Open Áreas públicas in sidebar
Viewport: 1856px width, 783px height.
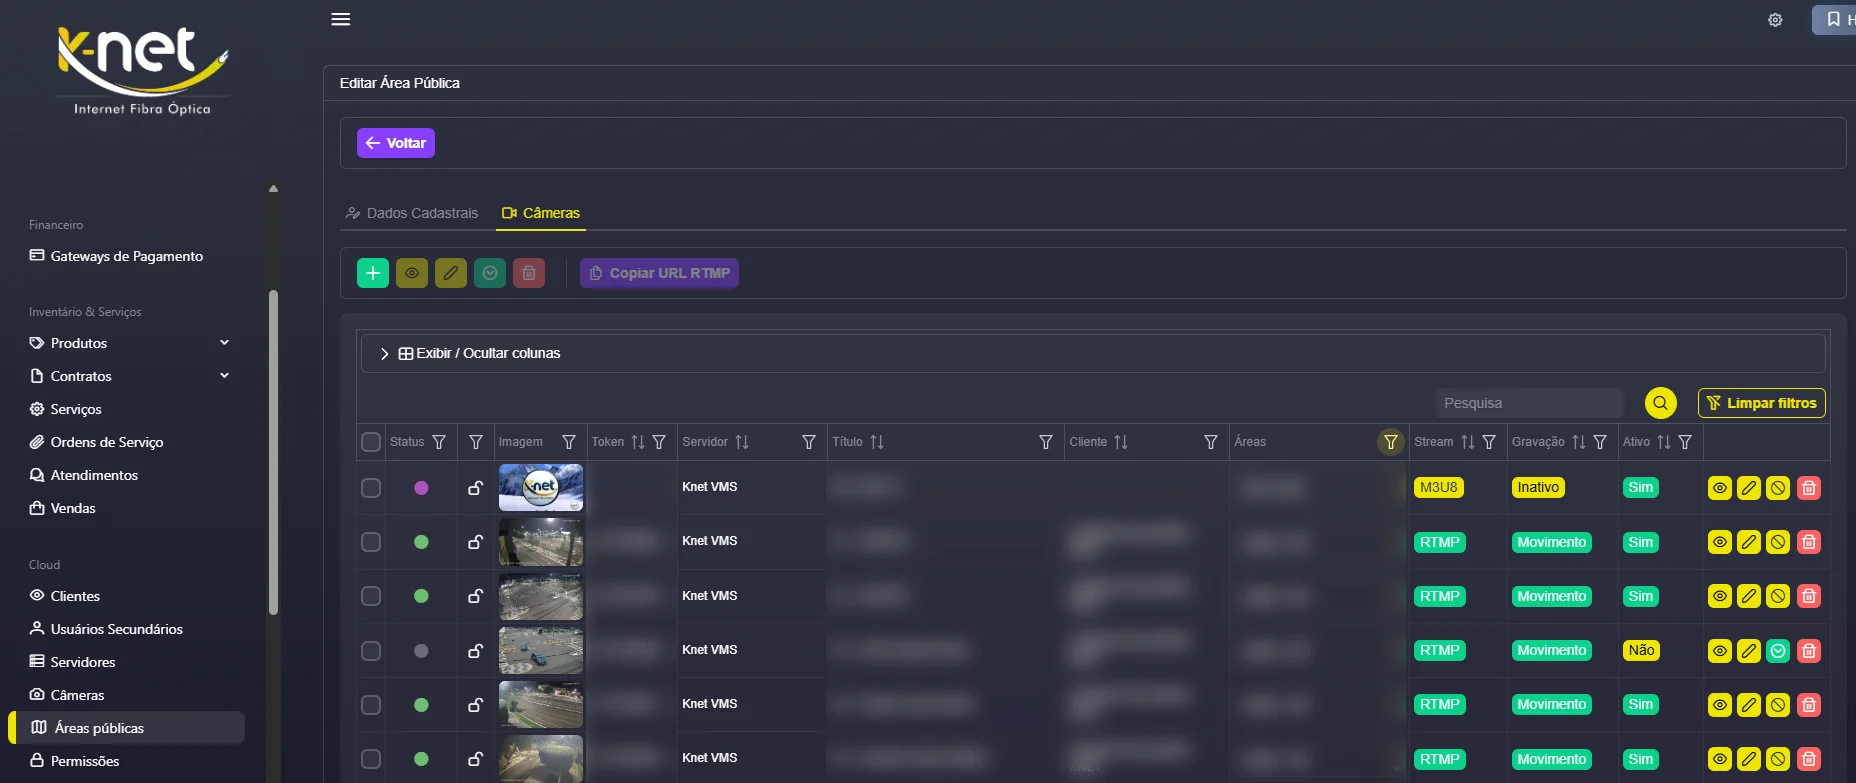pos(127,728)
